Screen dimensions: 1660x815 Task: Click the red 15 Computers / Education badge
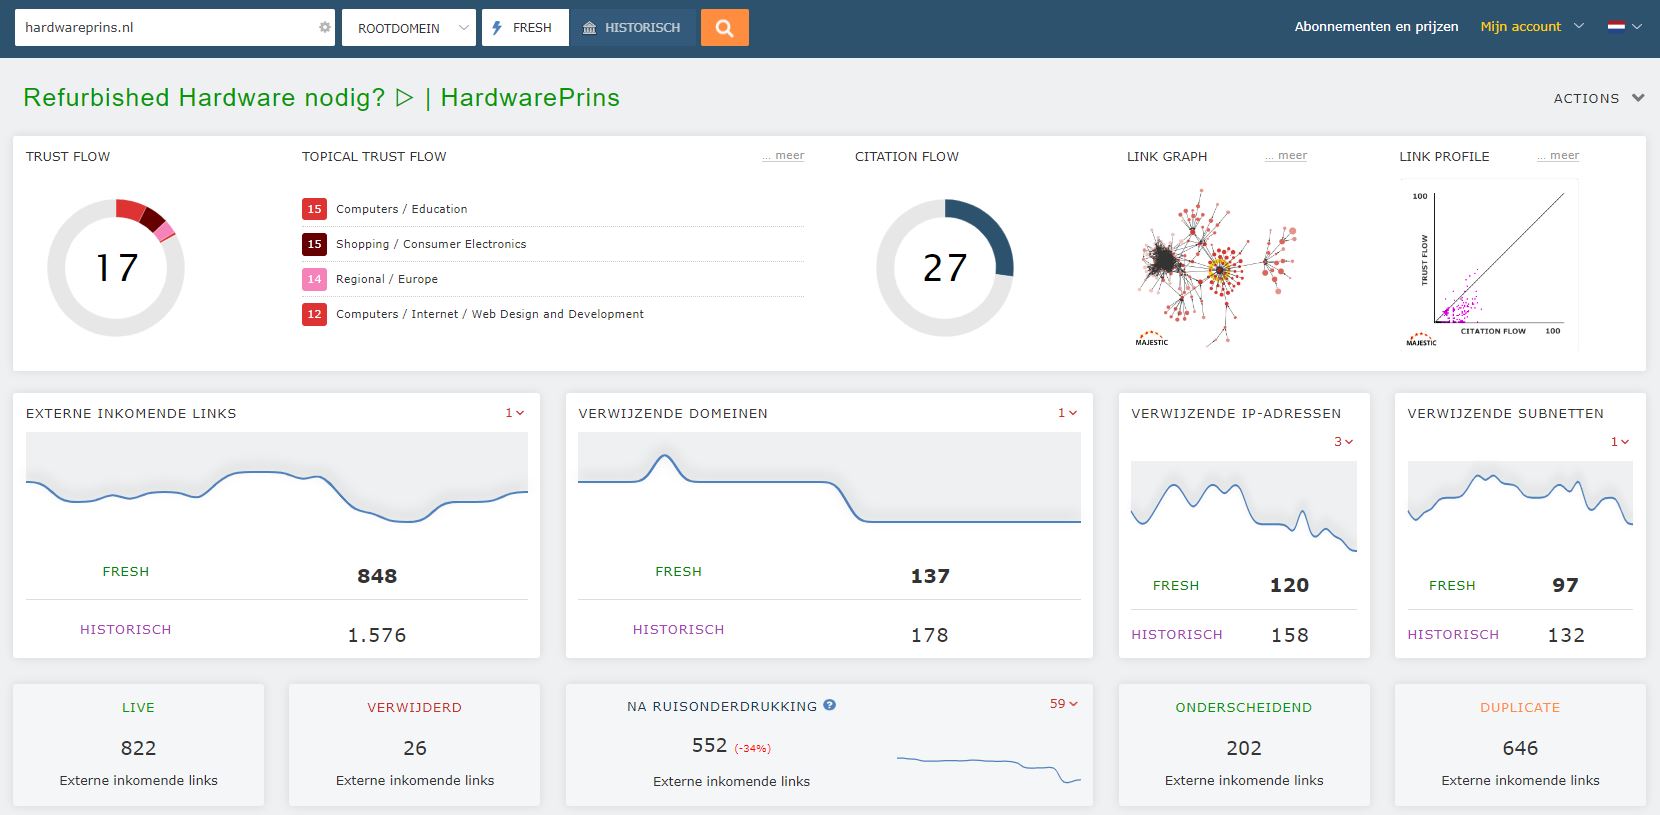314,209
